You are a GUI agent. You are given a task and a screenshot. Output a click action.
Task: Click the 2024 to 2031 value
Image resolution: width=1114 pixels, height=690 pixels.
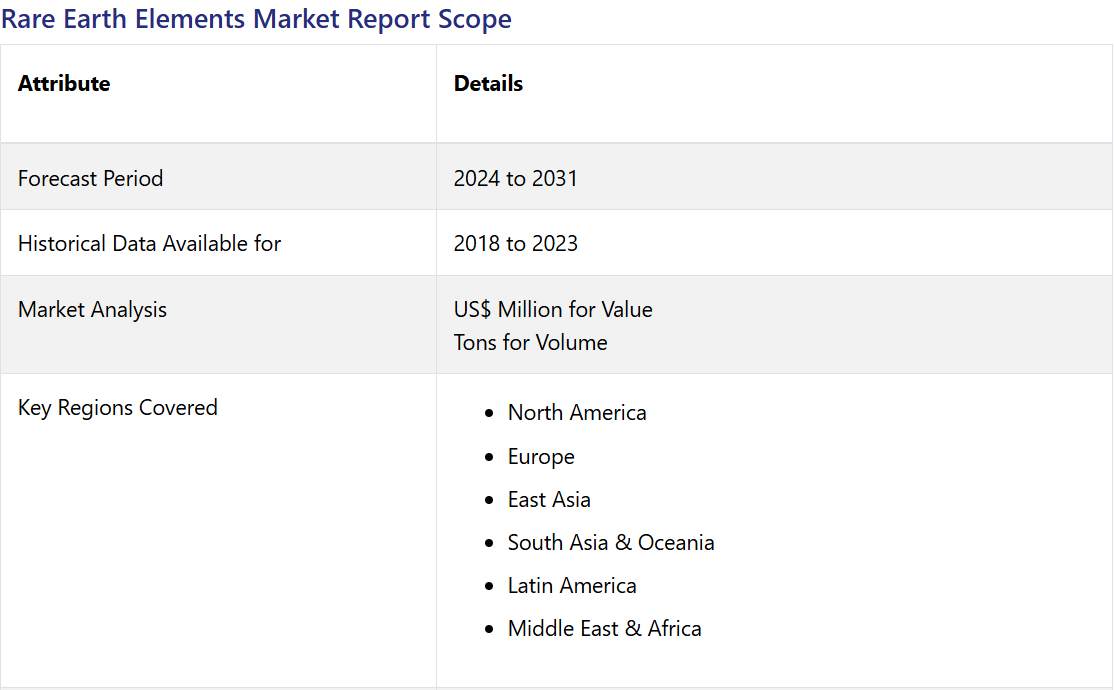click(x=515, y=179)
